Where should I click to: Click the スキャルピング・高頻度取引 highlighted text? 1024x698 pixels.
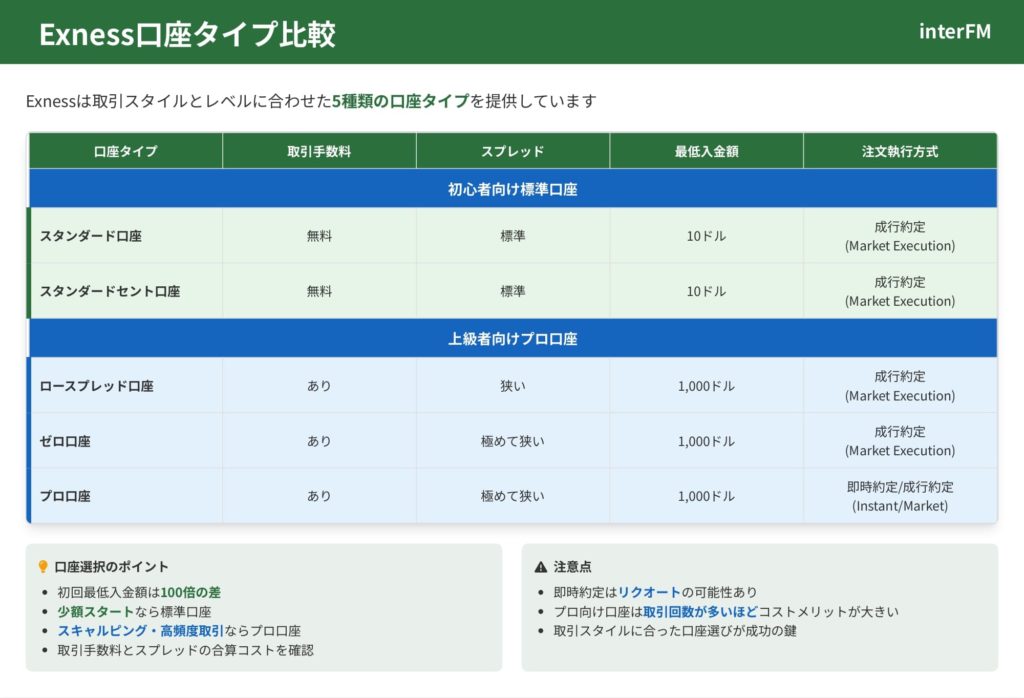pyautogui.click(x=139, y=631)
